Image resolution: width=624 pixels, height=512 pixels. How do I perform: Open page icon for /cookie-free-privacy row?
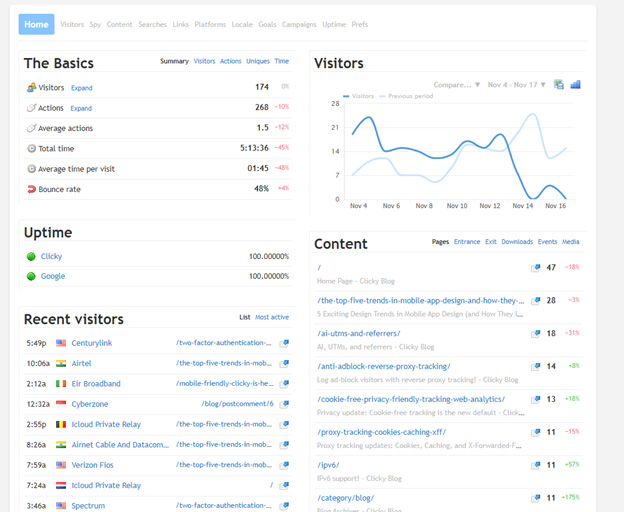(x=536, y=399)
